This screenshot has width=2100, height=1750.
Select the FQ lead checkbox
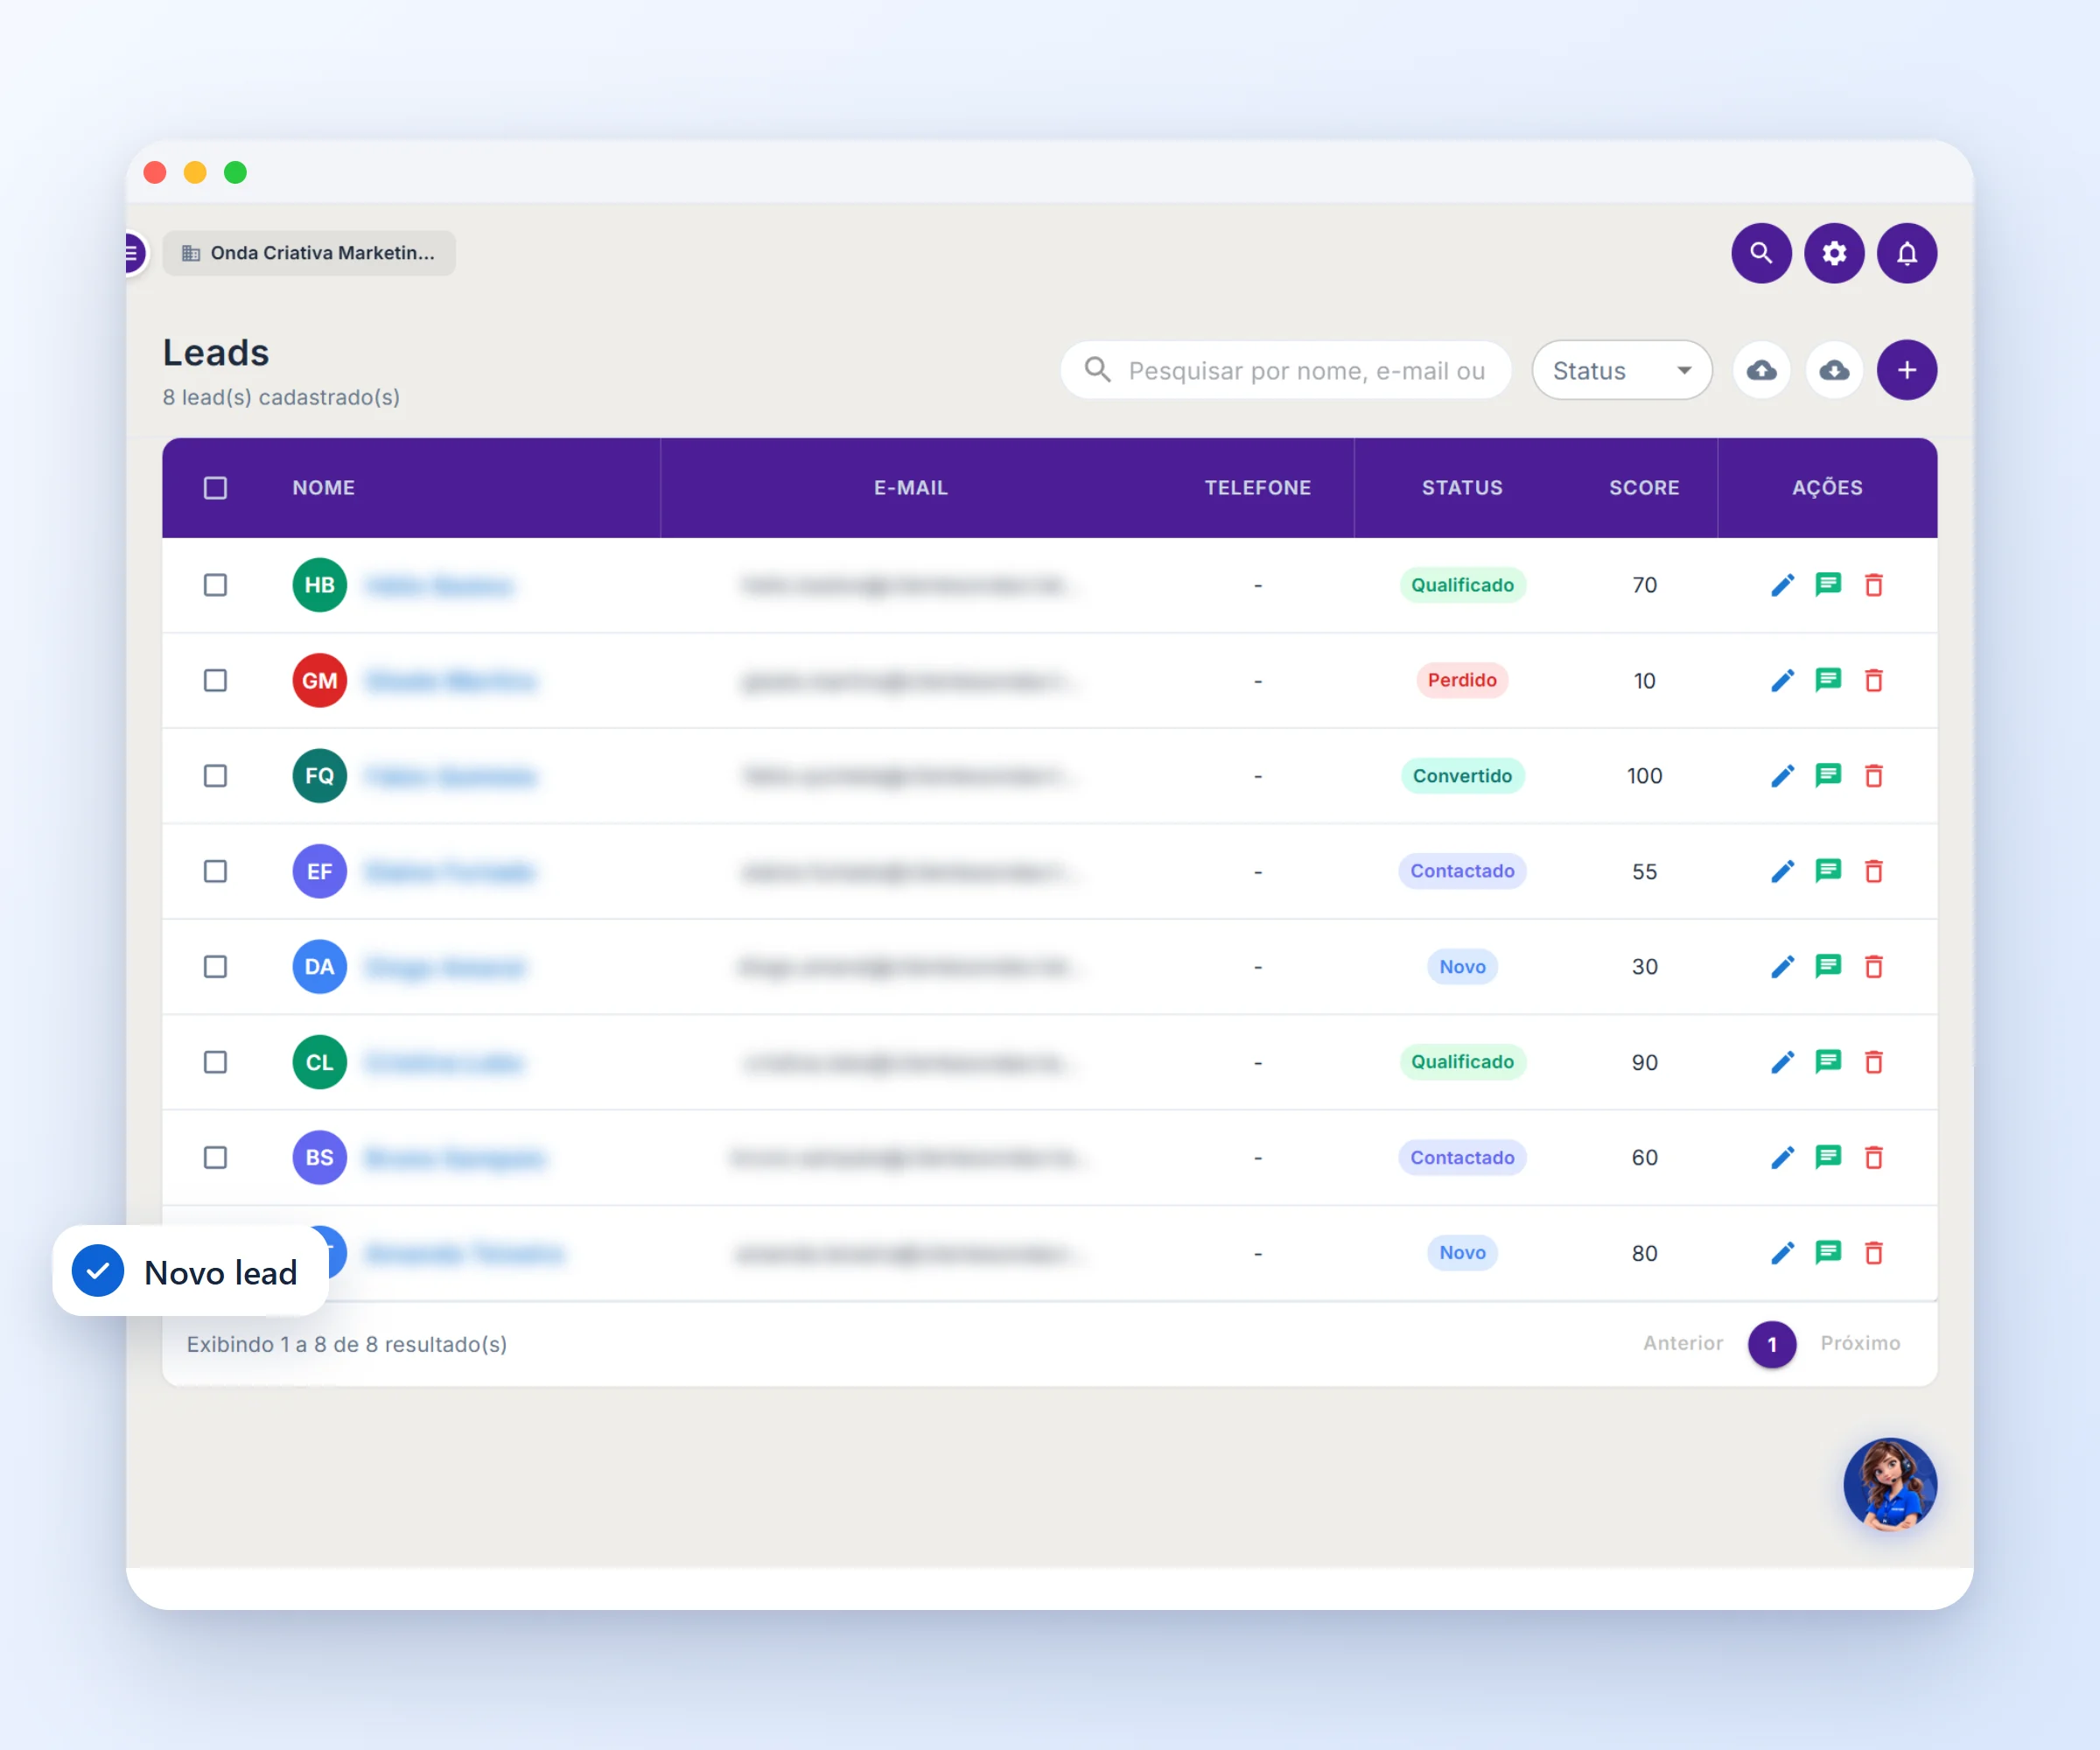coord(215,776)
